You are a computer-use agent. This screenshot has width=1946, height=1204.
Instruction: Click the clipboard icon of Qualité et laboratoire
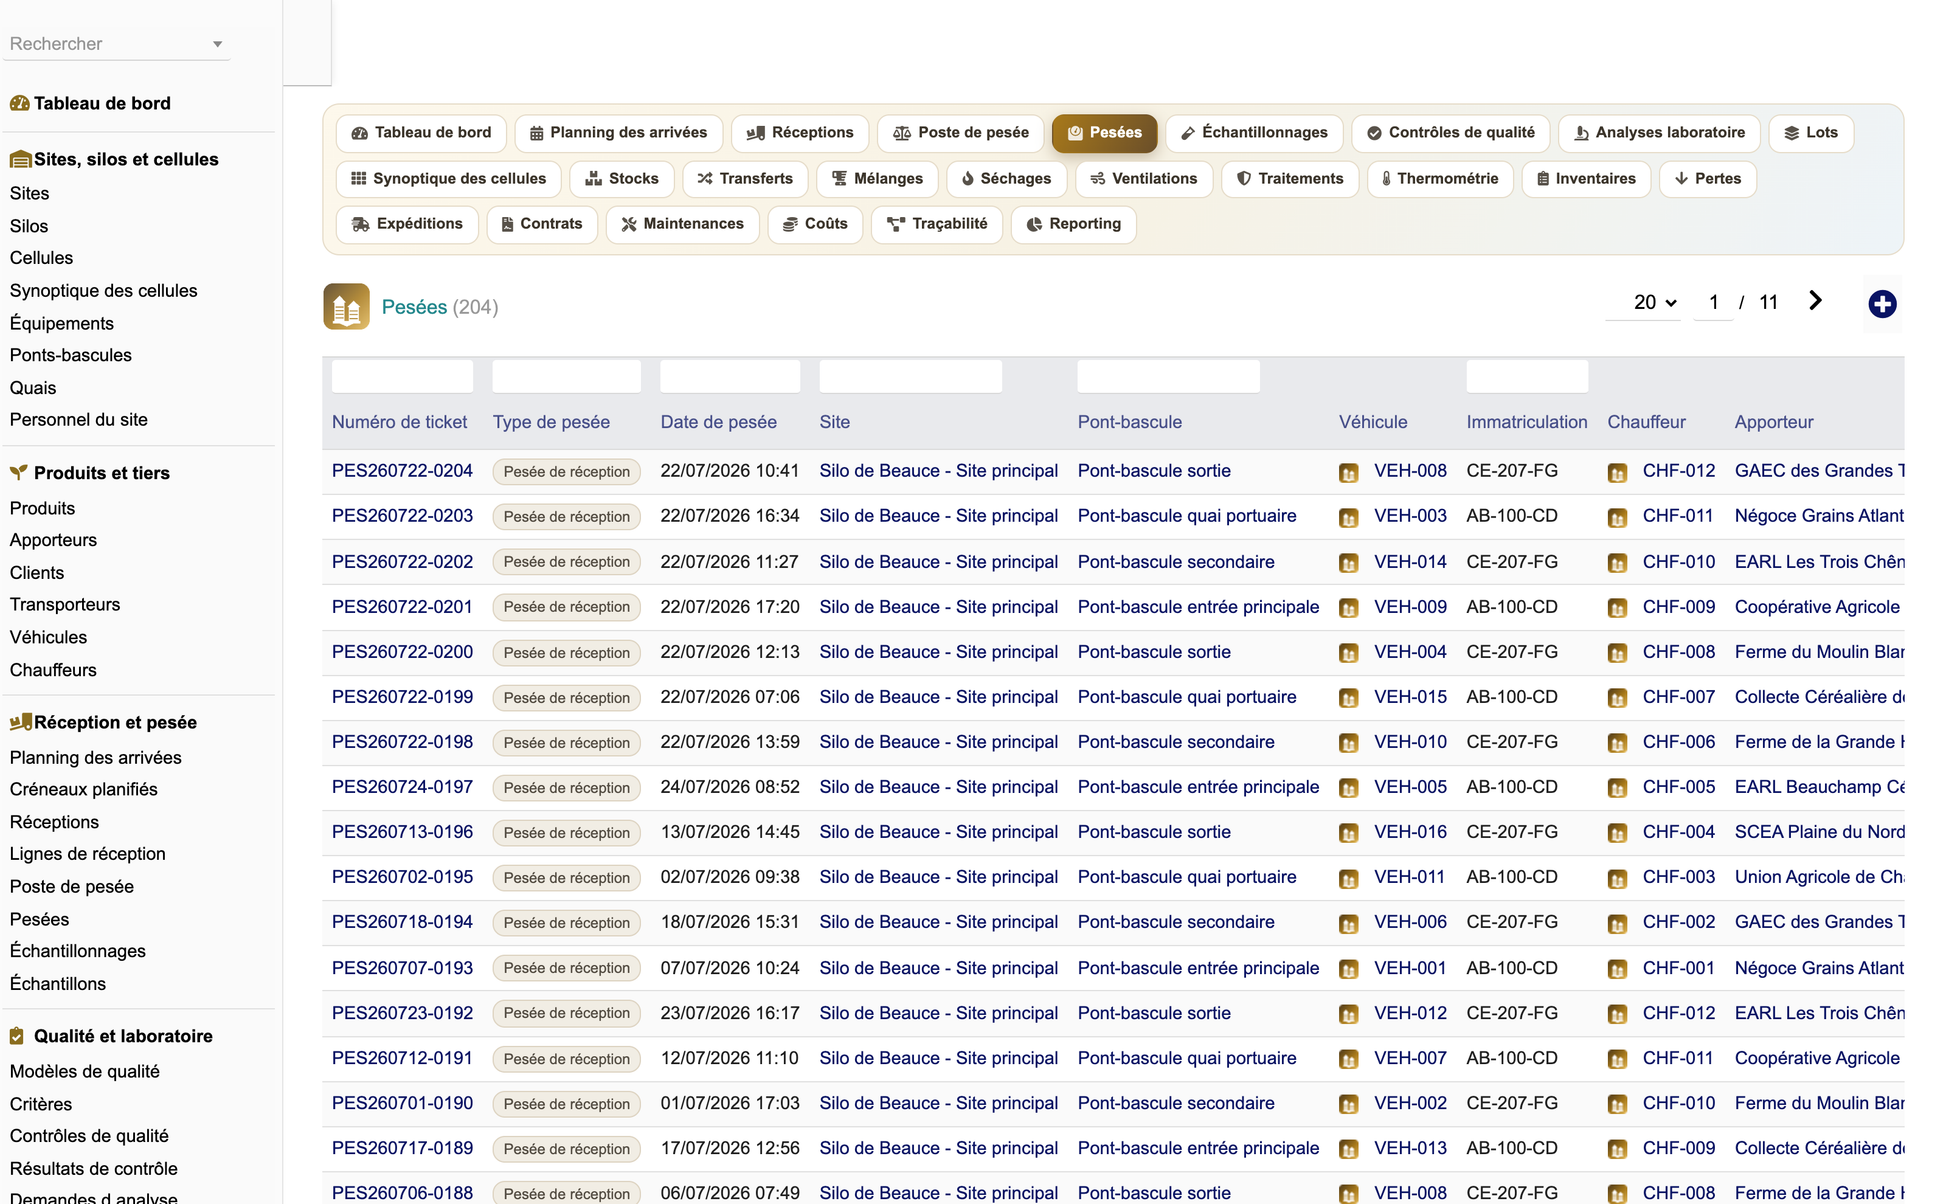coord(17,1036)
